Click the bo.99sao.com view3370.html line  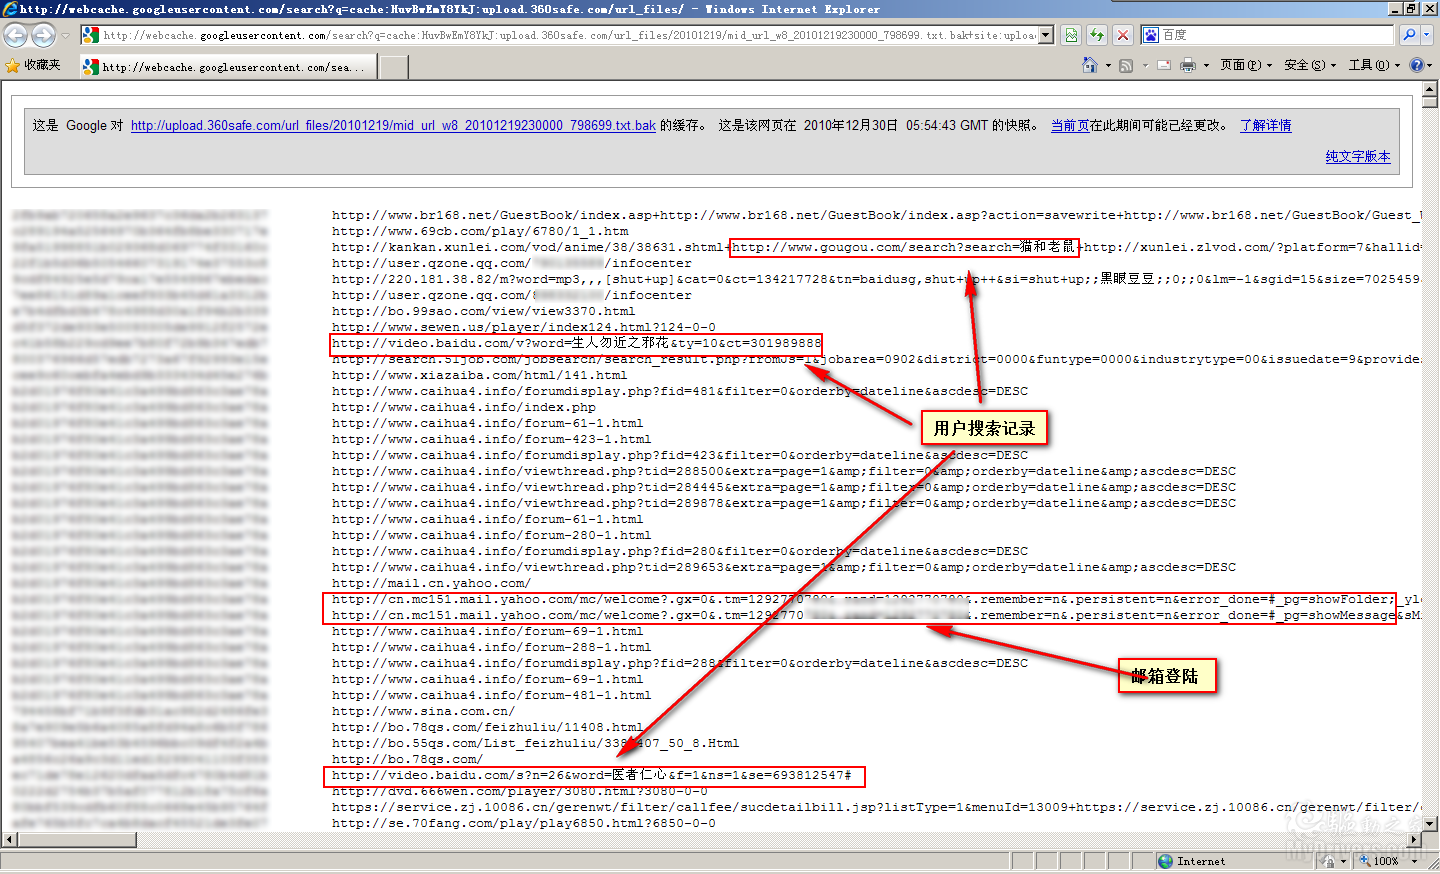coord(483,311)
